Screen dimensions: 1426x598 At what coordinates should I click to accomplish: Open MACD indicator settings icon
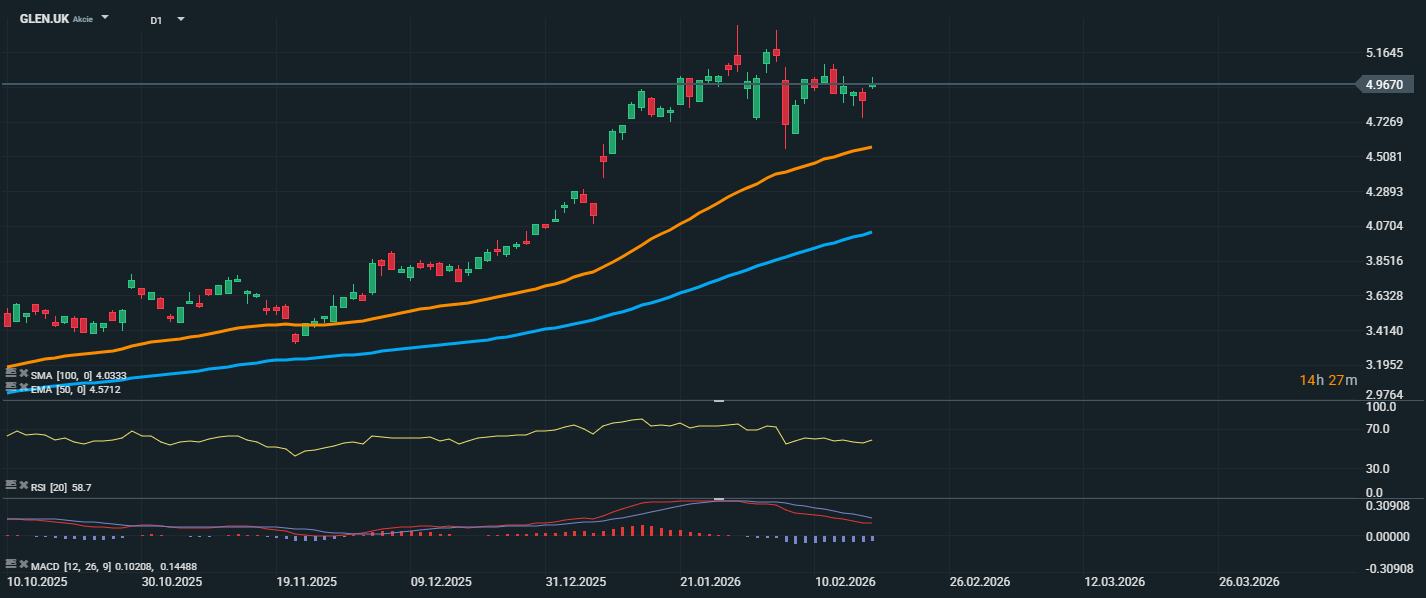coord(11,565)
